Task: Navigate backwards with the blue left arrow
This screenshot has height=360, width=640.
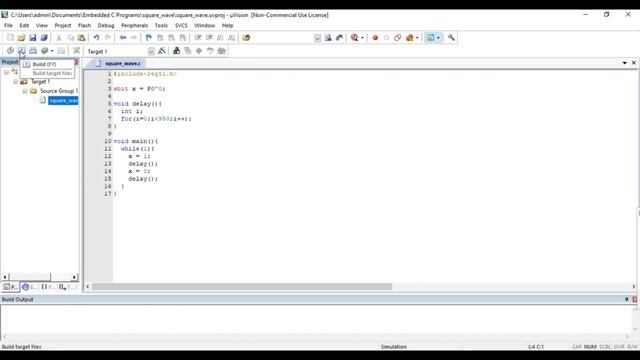Action: tap(122, 38)
